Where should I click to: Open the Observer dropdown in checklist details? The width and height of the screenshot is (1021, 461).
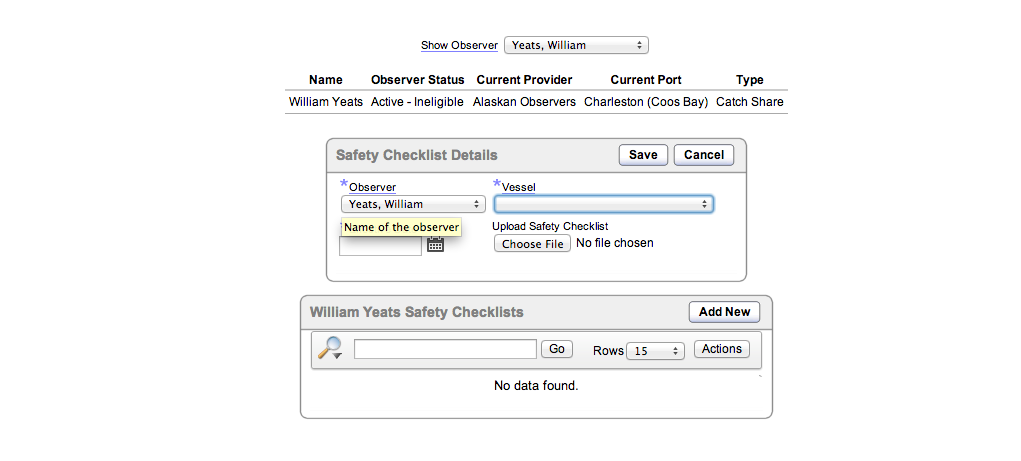413,204
